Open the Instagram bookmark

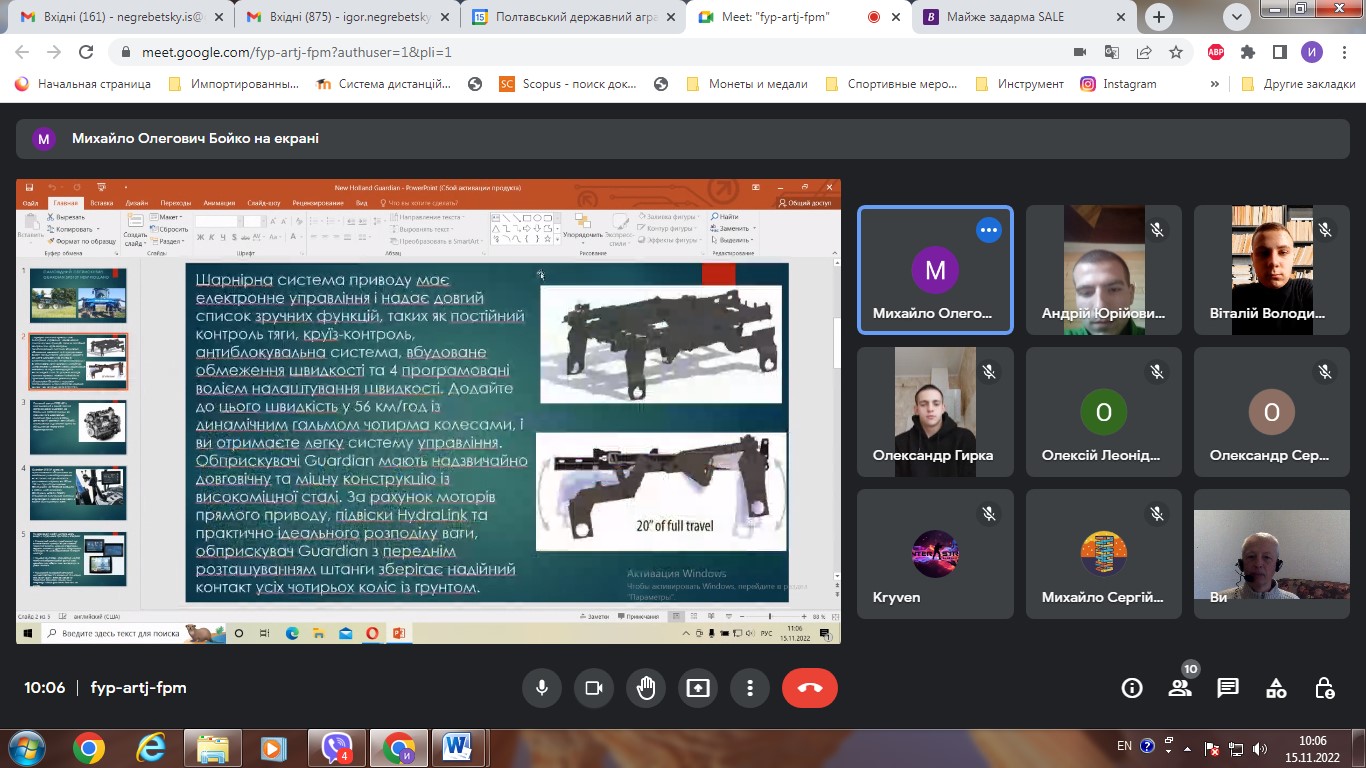point(1119,84)
